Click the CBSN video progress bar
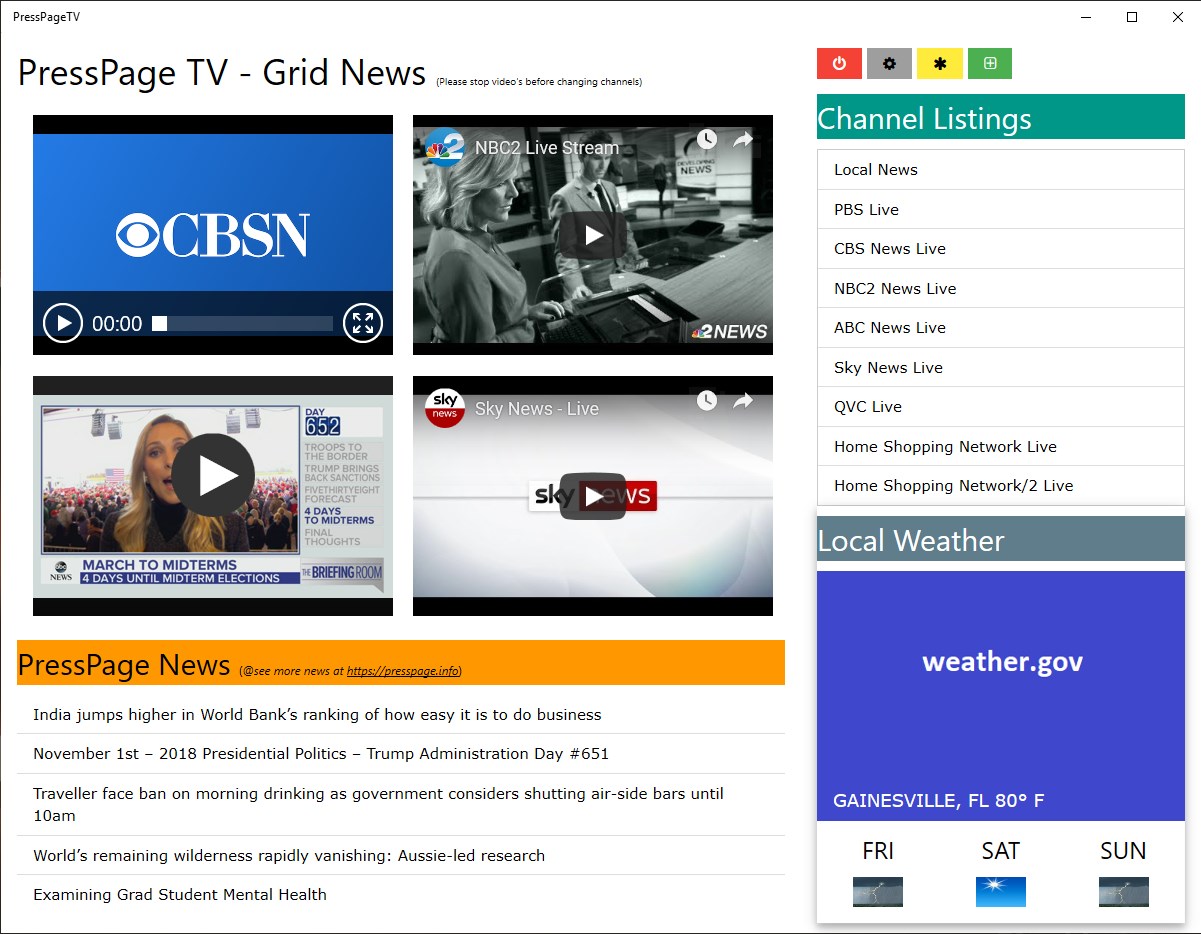Screen dimensions: 1201x934 click(242, 323)
